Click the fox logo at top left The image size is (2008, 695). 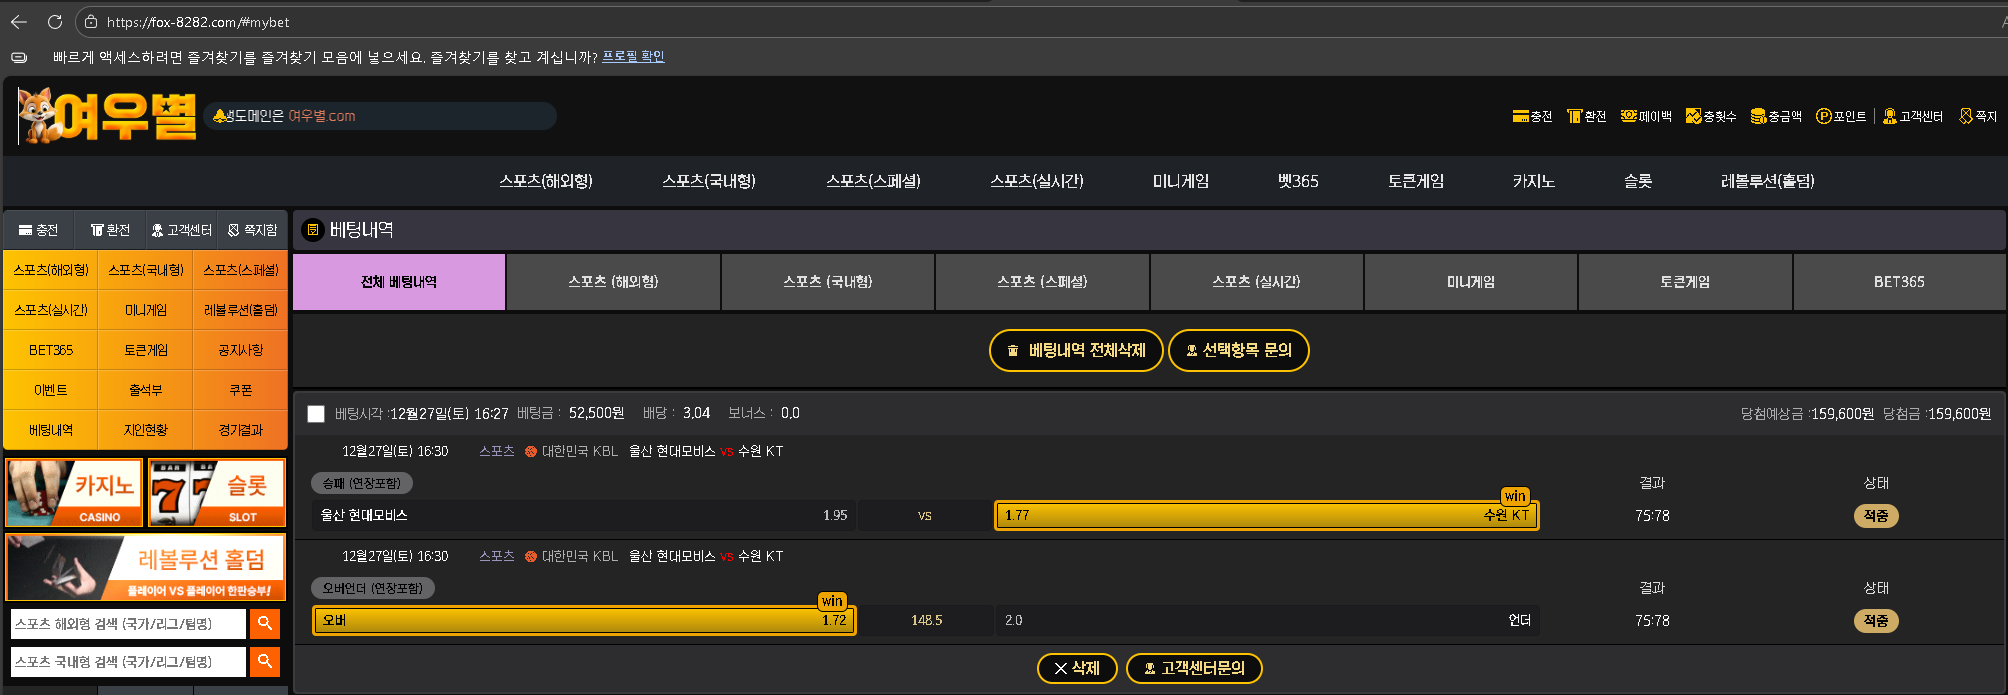pos(106,116)
